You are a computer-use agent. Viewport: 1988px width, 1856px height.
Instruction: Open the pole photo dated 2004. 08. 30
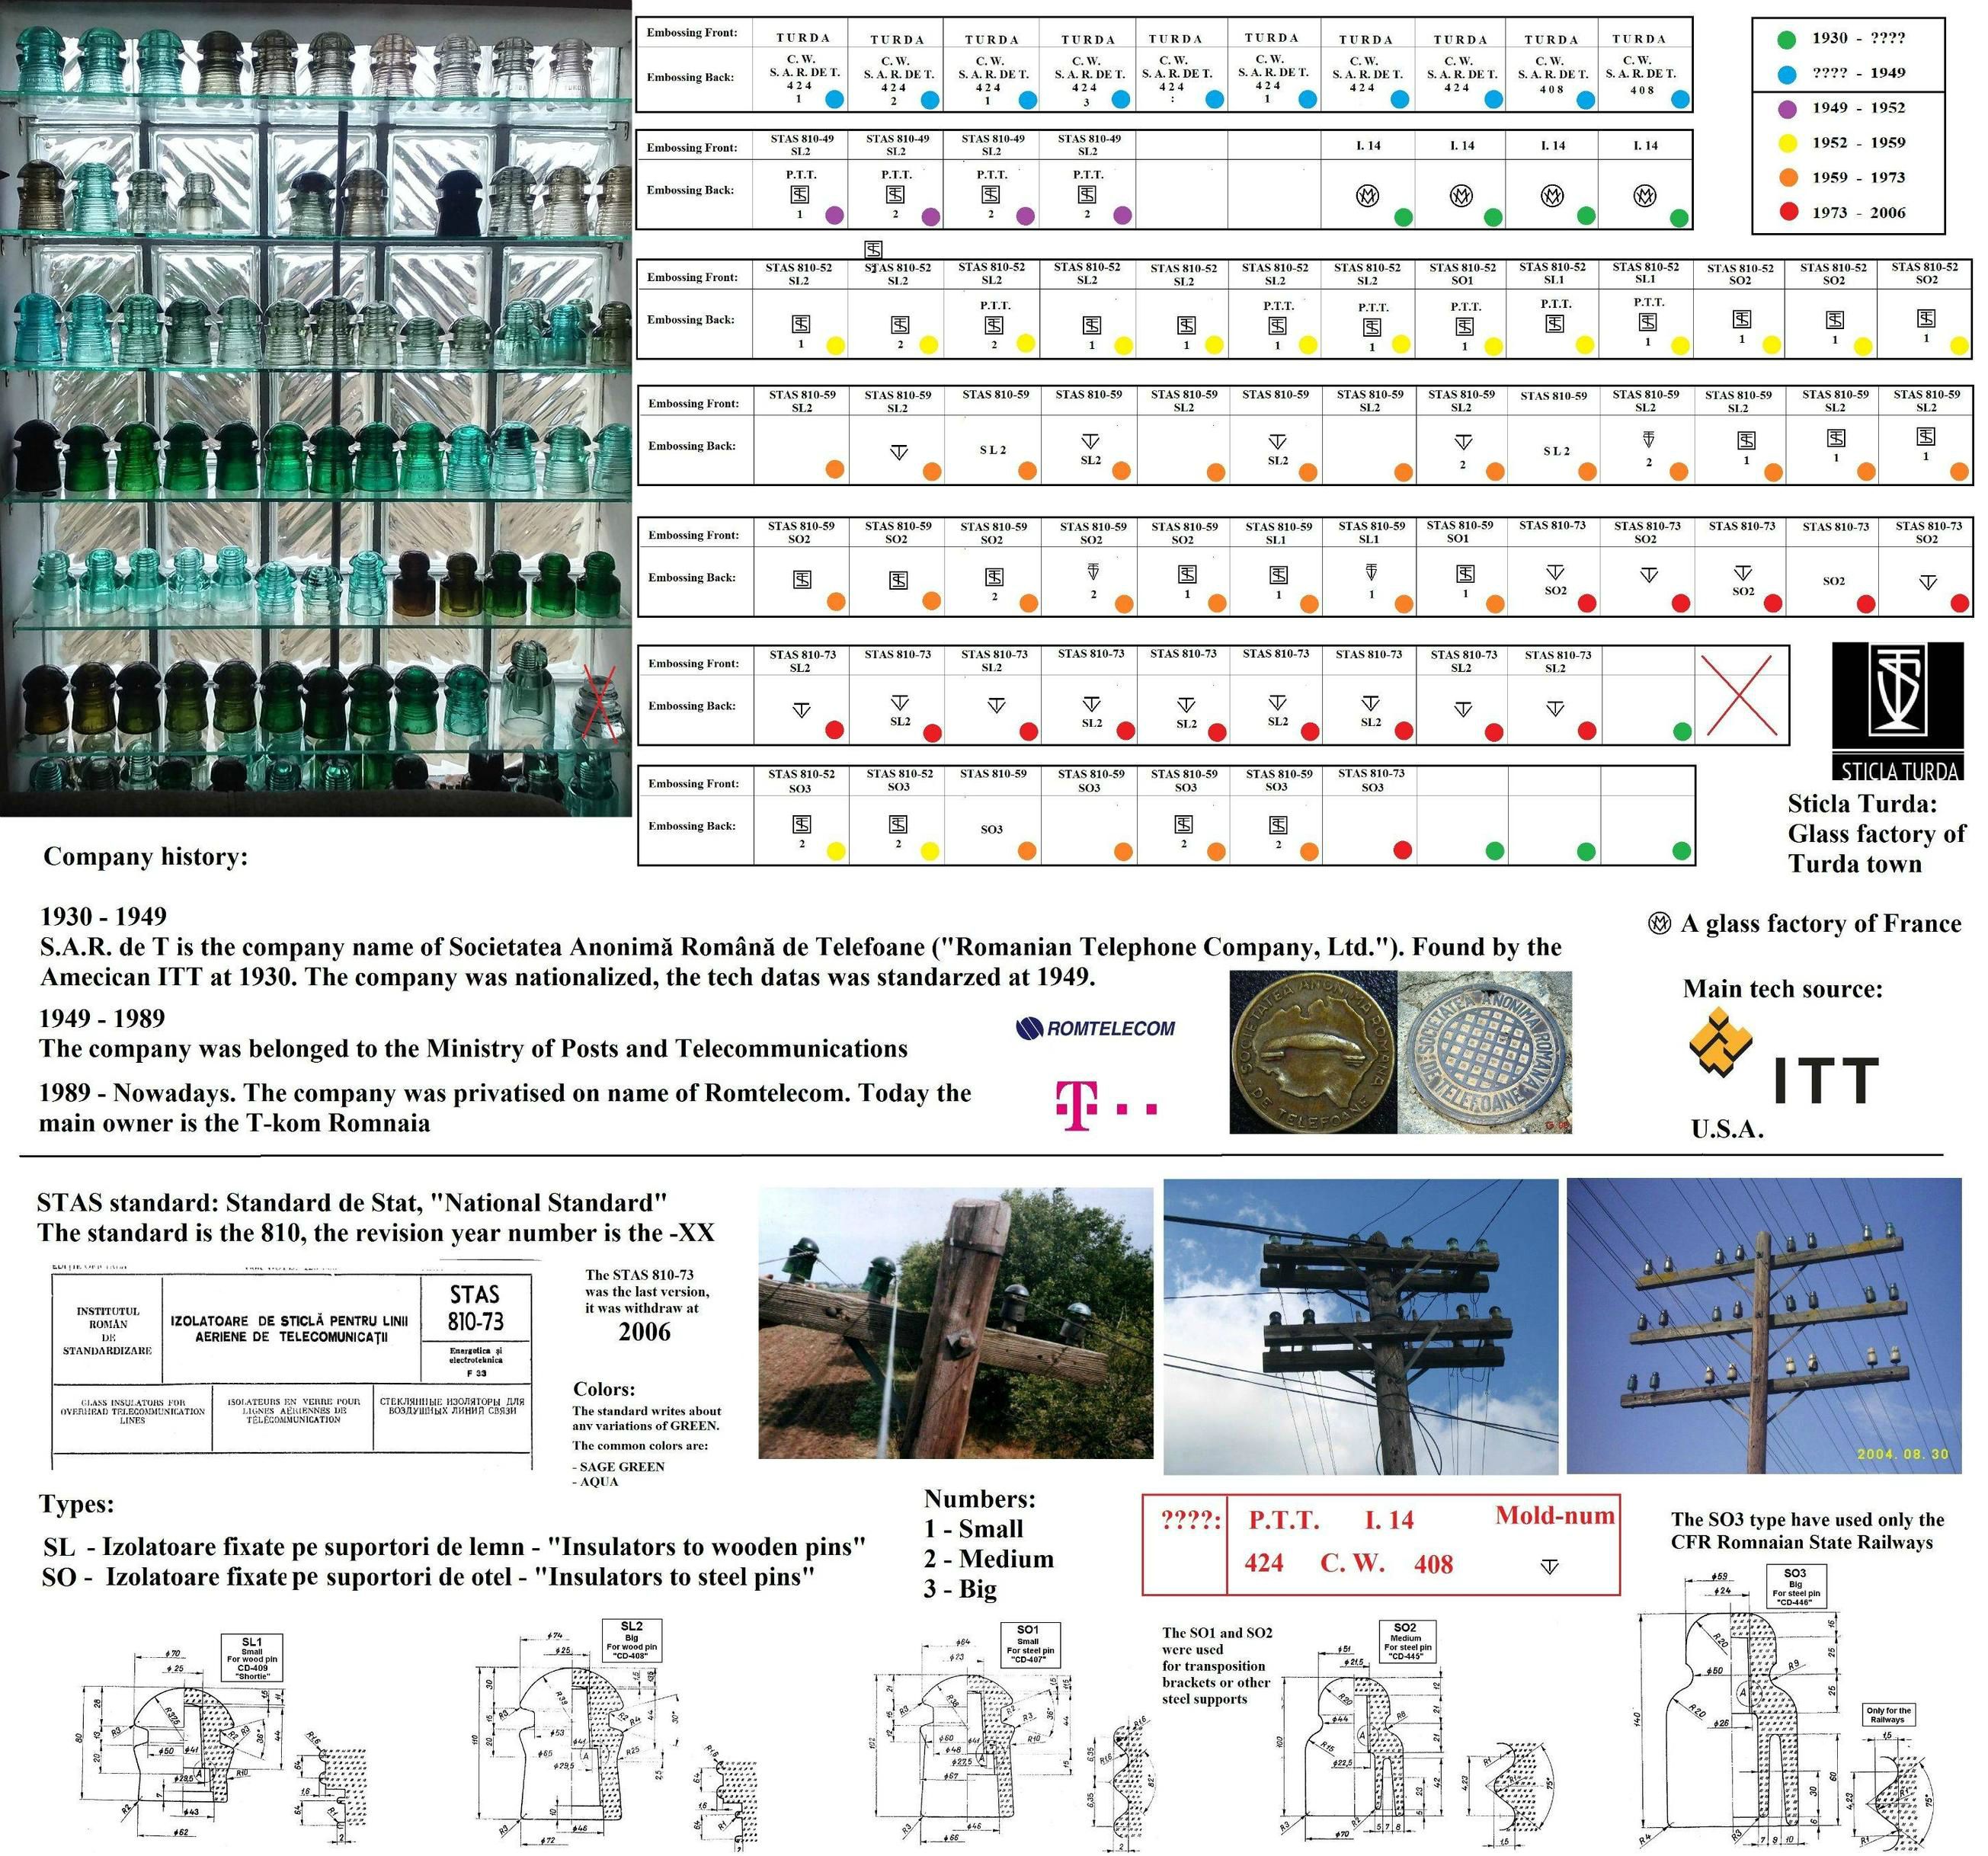(x=1764, y=1326)
